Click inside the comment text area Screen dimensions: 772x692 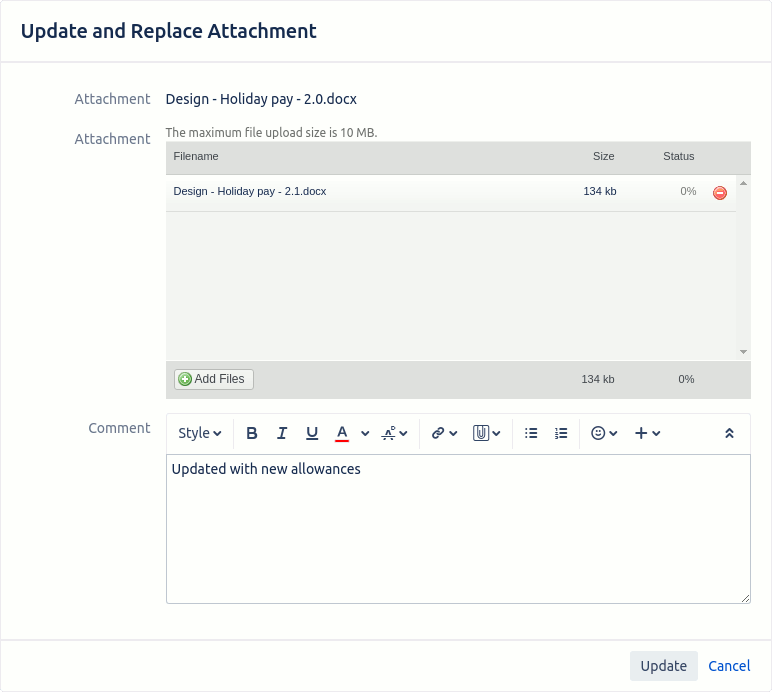point(458,529)
